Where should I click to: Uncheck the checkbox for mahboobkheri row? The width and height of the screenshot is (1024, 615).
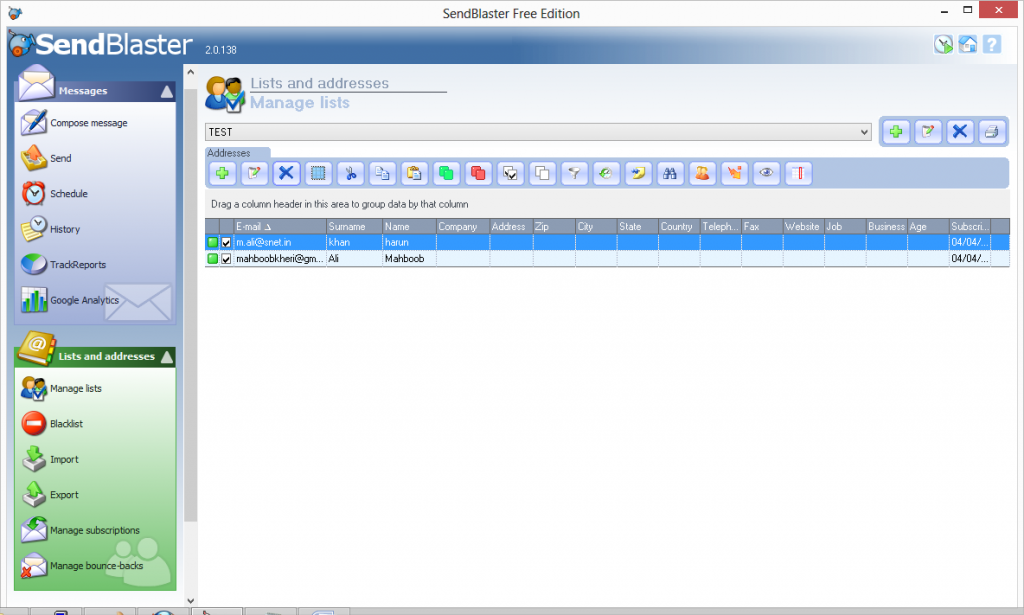tap(226, 259)
